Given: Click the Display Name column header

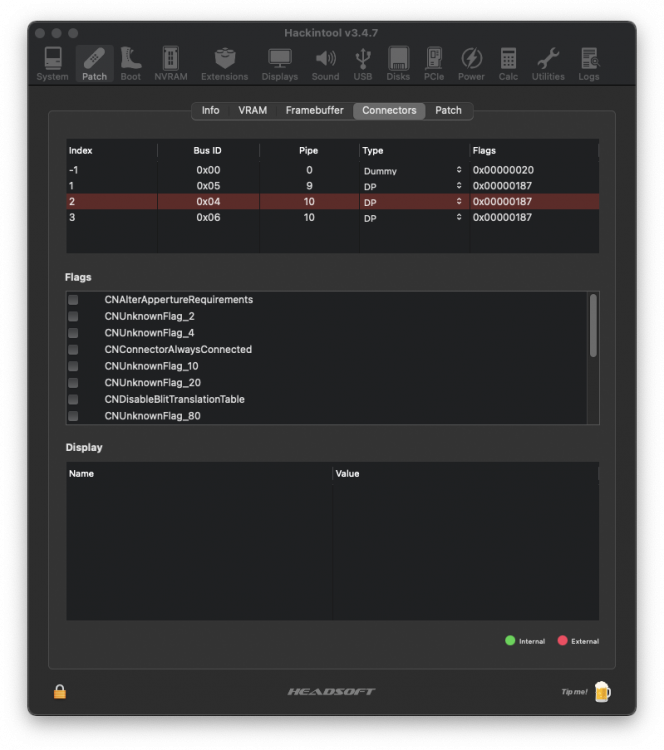Looking at the screenshot, I should pos(199,474).
